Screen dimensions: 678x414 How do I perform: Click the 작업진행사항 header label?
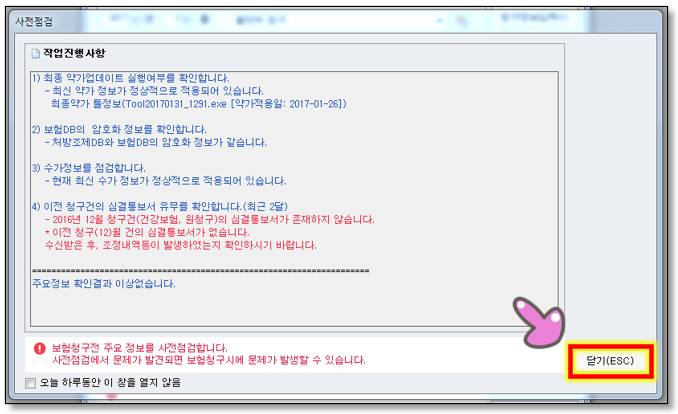tap(74, 53)
